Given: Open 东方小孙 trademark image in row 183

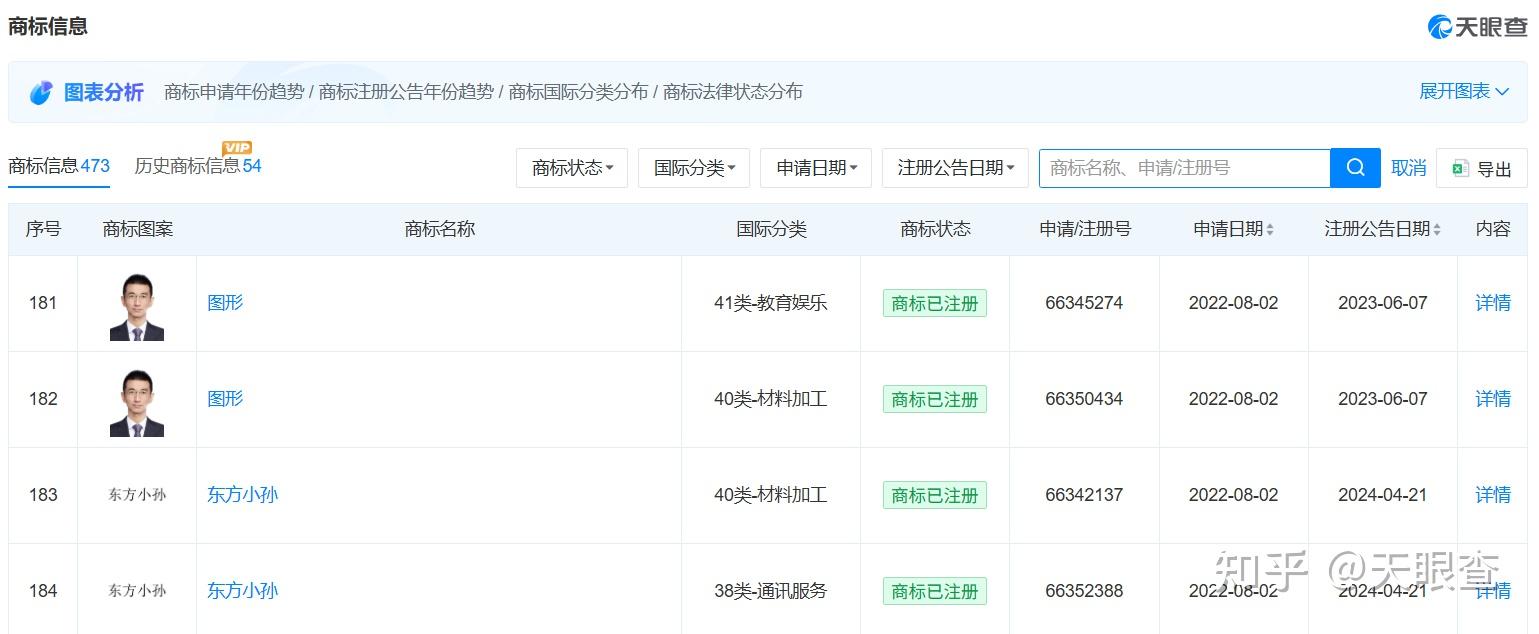Looking at the screenshot, I should 137,495.
